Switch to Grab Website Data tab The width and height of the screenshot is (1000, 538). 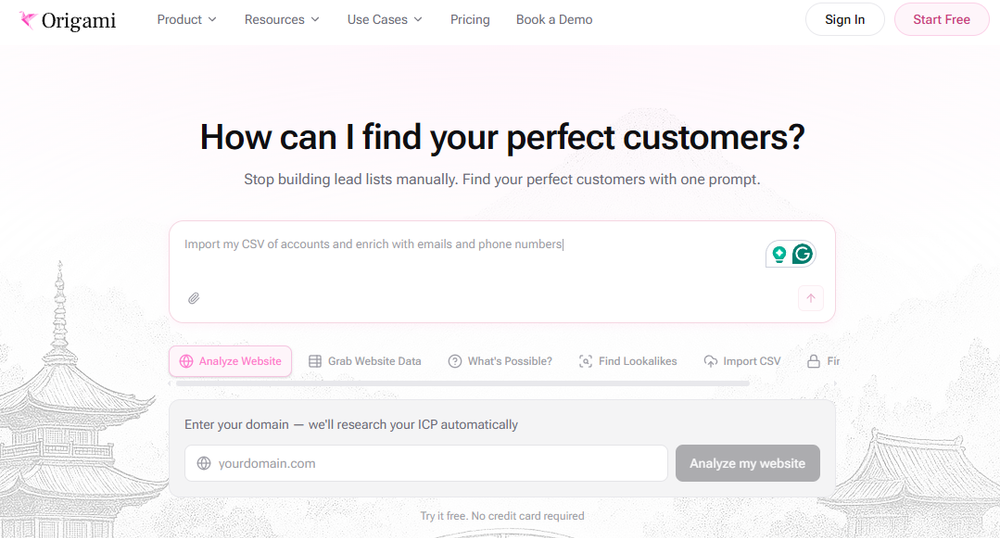coord(365,362)
